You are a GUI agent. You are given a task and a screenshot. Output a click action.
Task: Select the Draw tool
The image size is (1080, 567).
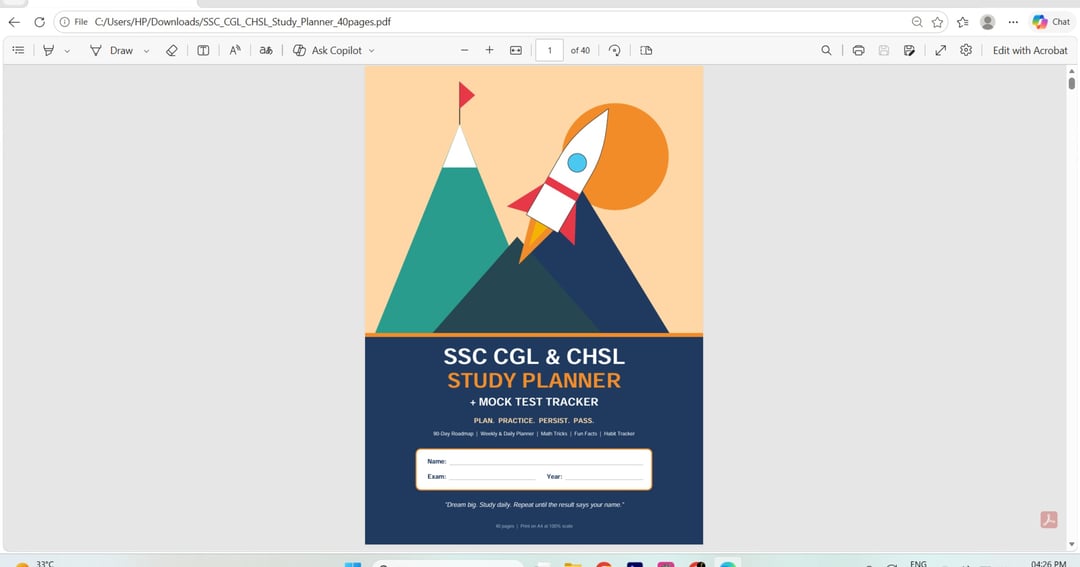point(112,50)
